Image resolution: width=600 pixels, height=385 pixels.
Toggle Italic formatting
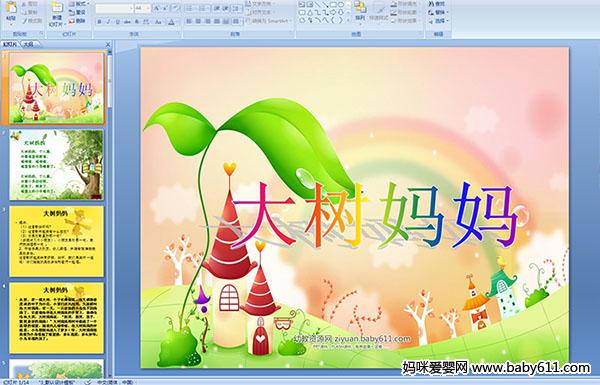click(x=108, y=22)
